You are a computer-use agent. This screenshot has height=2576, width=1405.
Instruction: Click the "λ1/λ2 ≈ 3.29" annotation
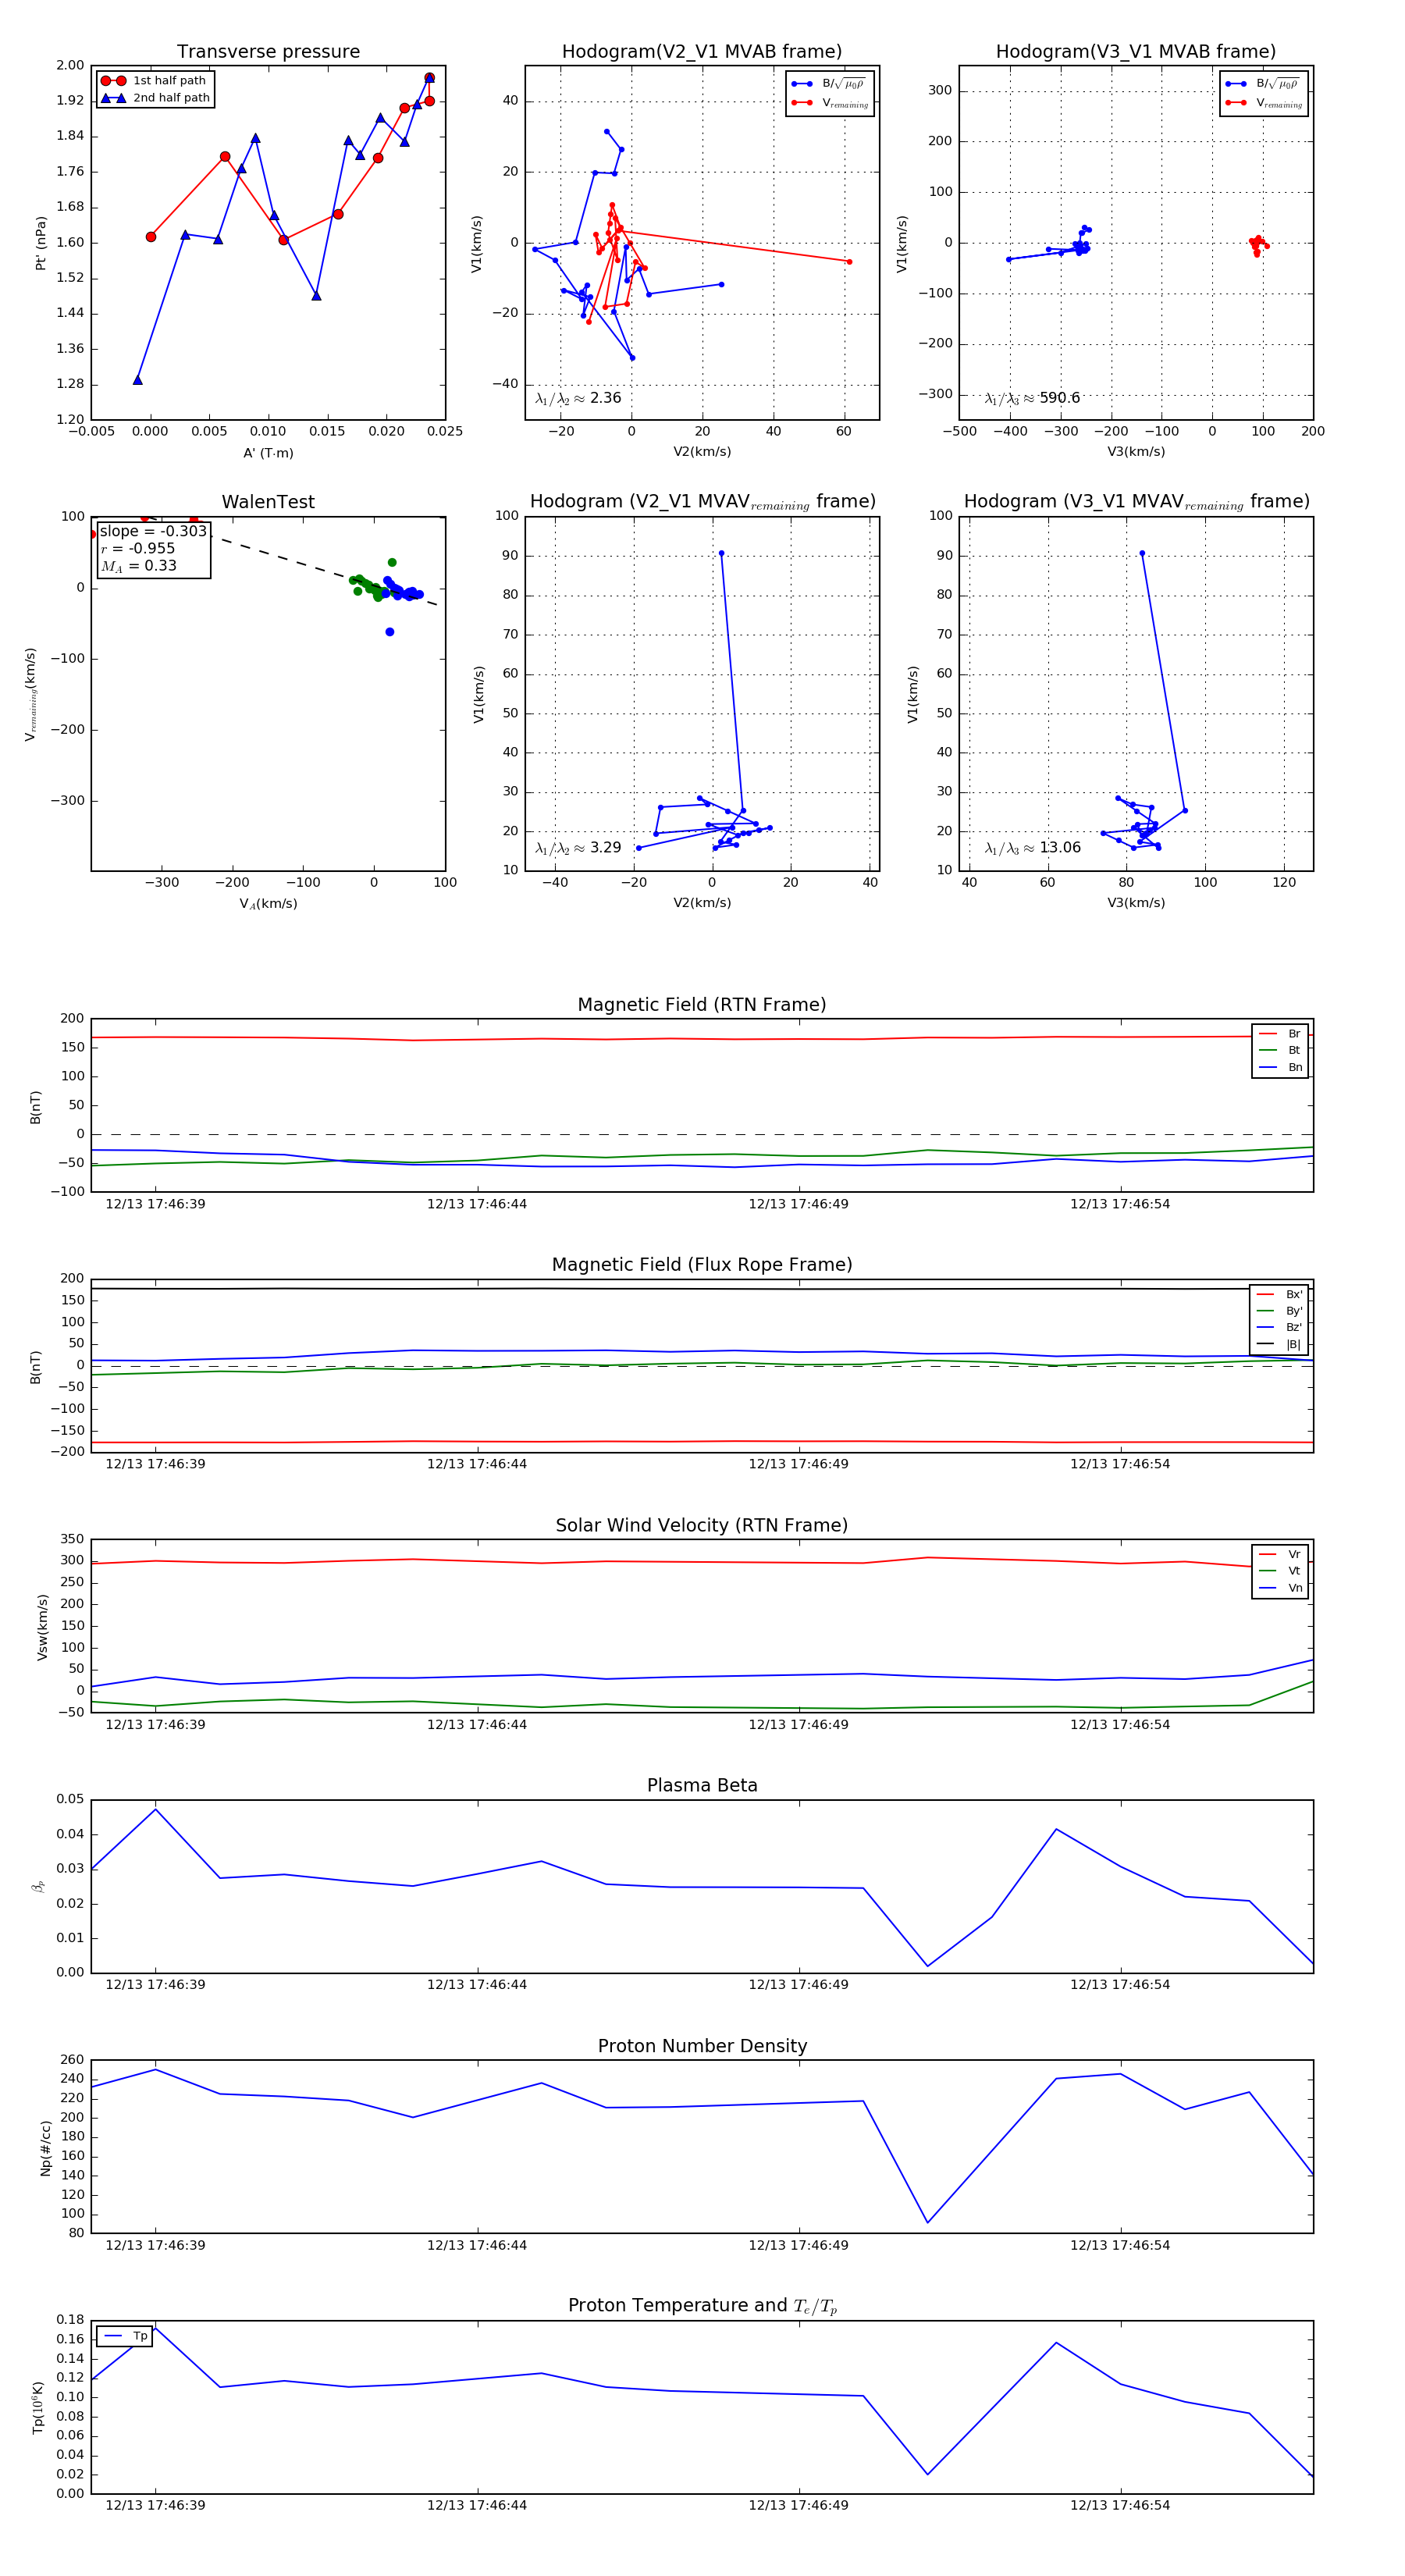click(578, 848)
